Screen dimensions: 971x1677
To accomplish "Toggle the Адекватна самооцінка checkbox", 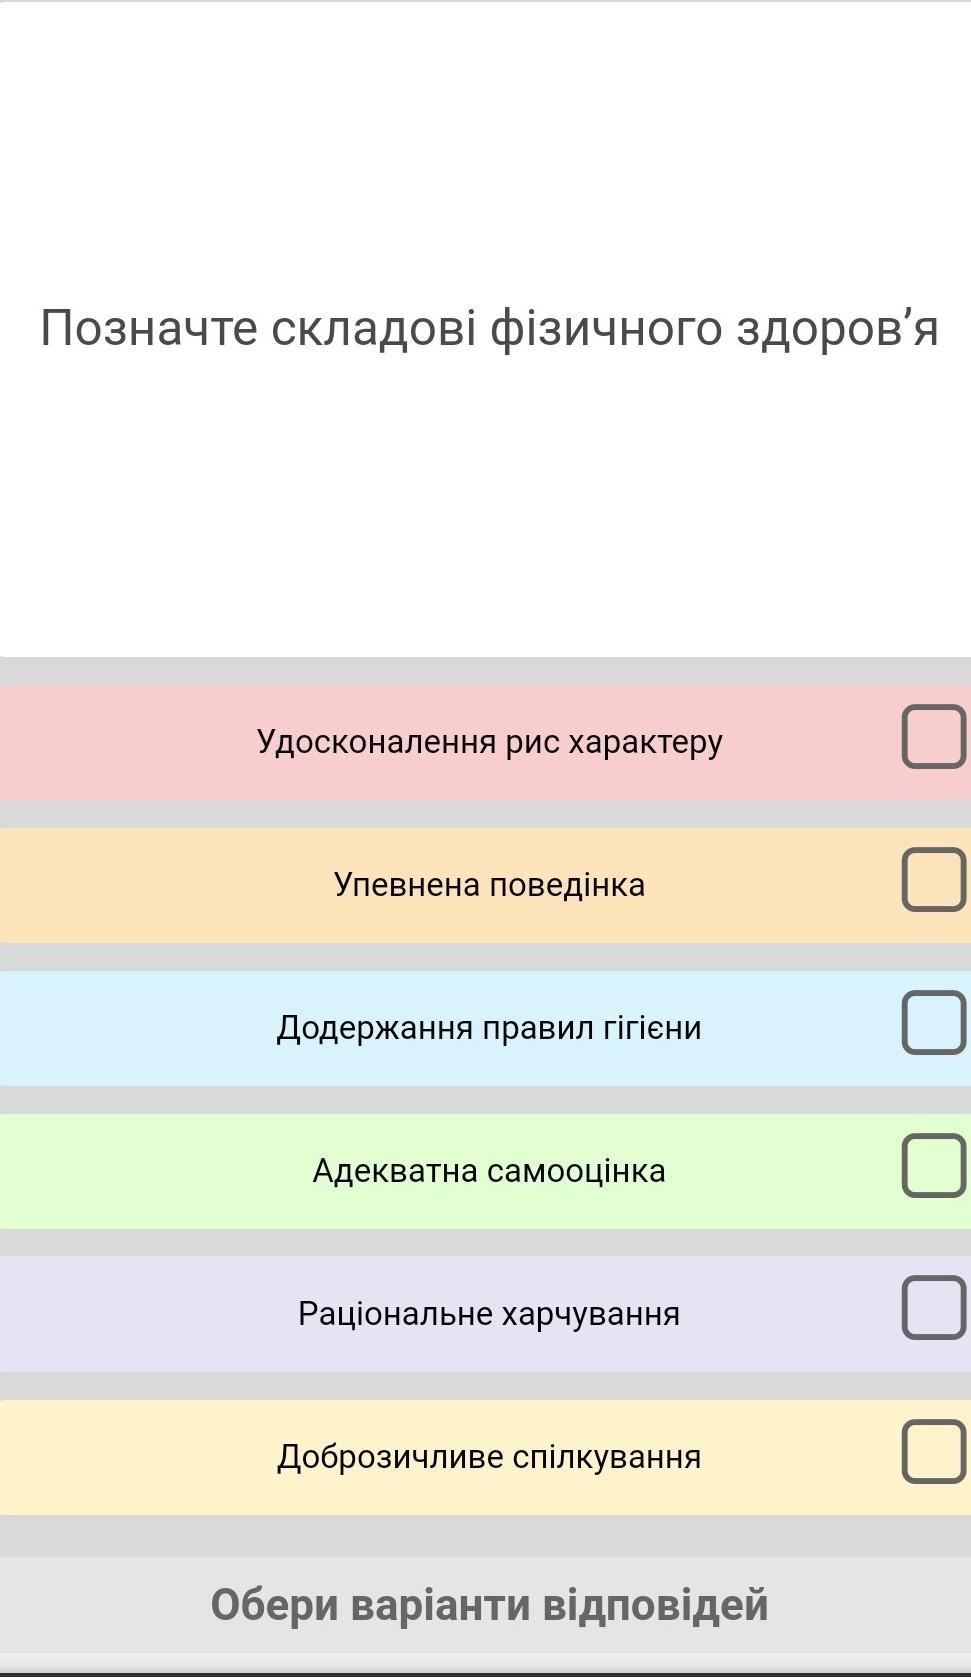I will (933, 1166).
